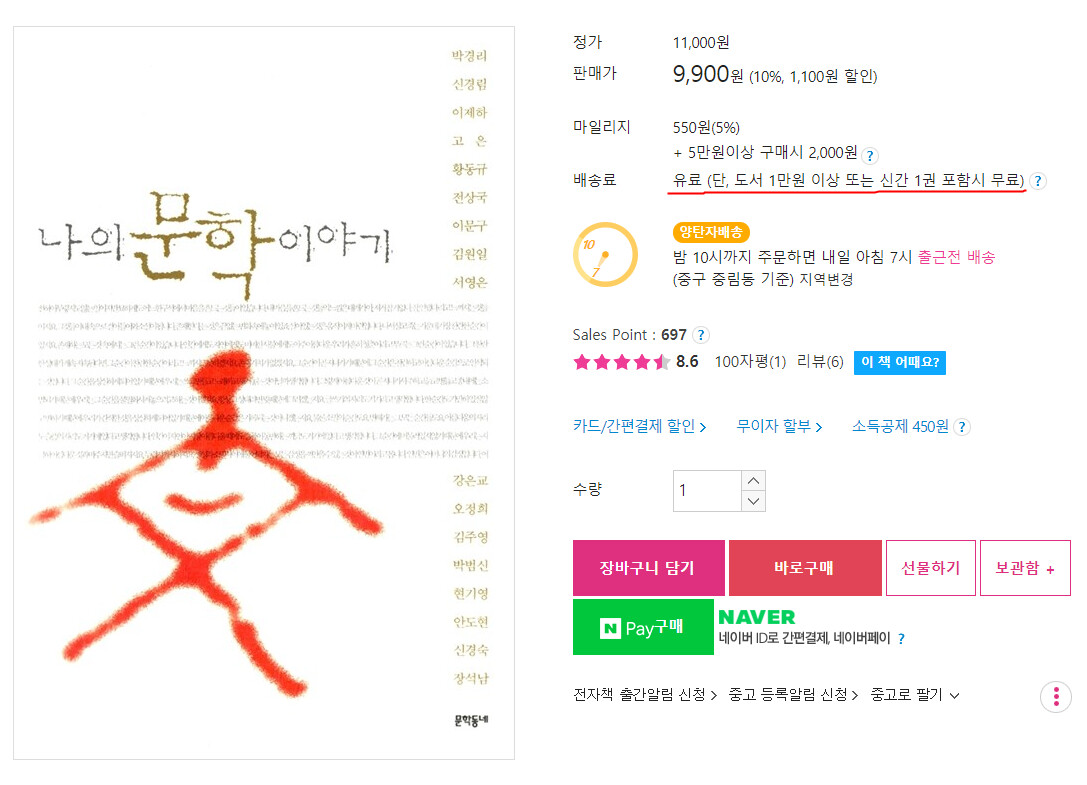Image resolution: width=1087 pixels, height=785 pixels.
Task: Expand the 중고로 팔기 dropdown
Action: pos(915,695)
